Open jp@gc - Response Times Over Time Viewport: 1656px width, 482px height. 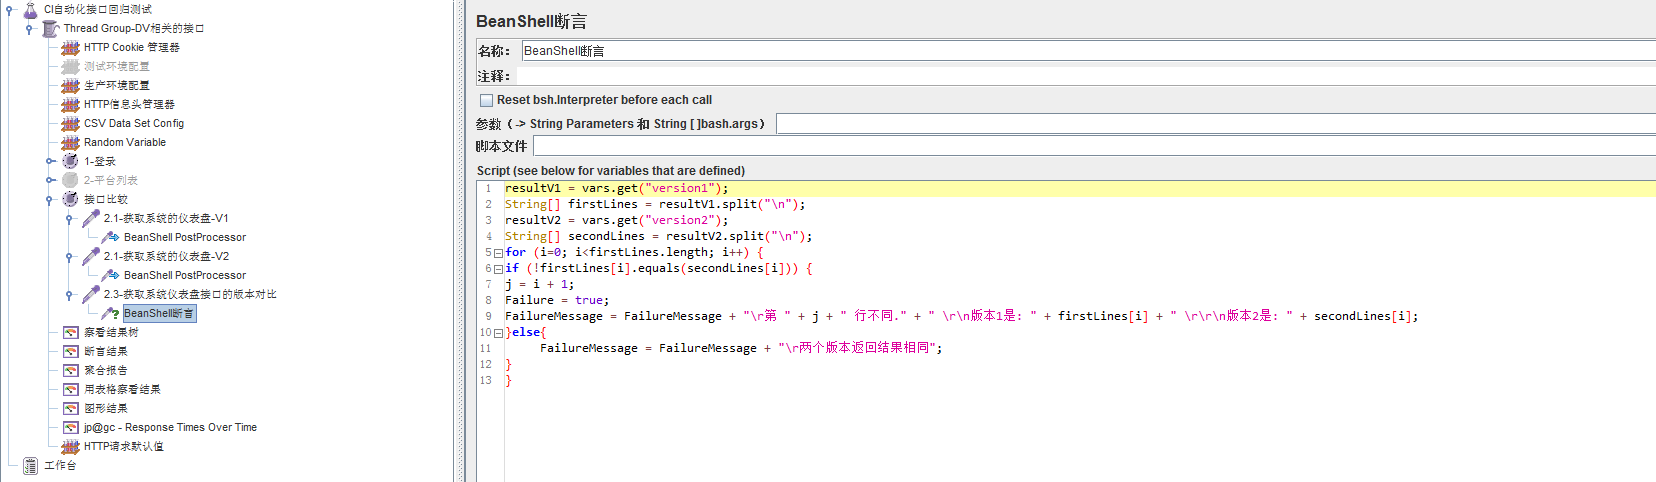170,427
